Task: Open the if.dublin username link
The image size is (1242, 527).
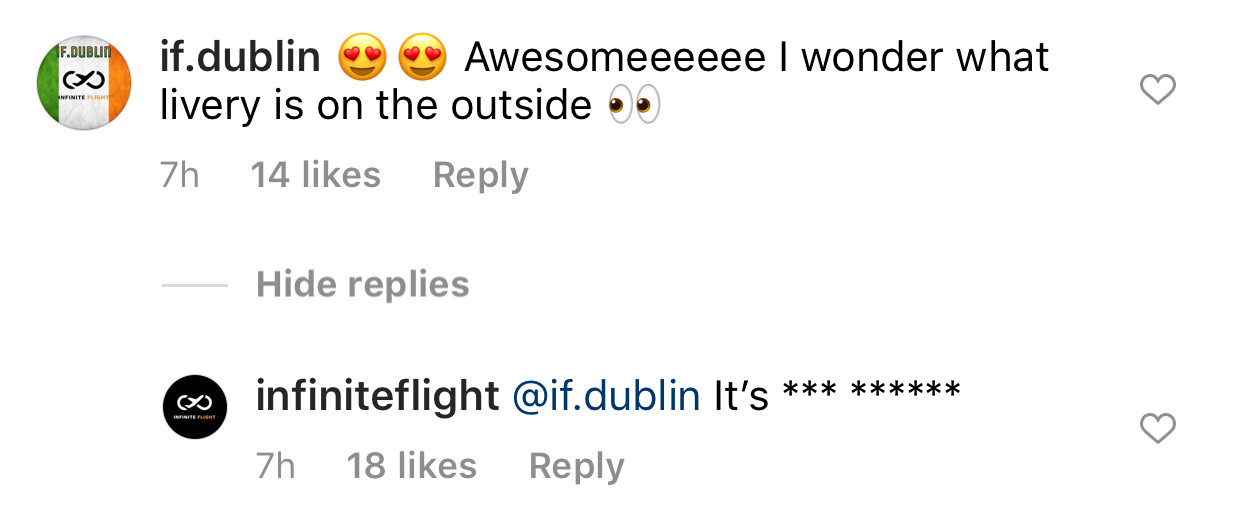Action: tap(240, 59)
